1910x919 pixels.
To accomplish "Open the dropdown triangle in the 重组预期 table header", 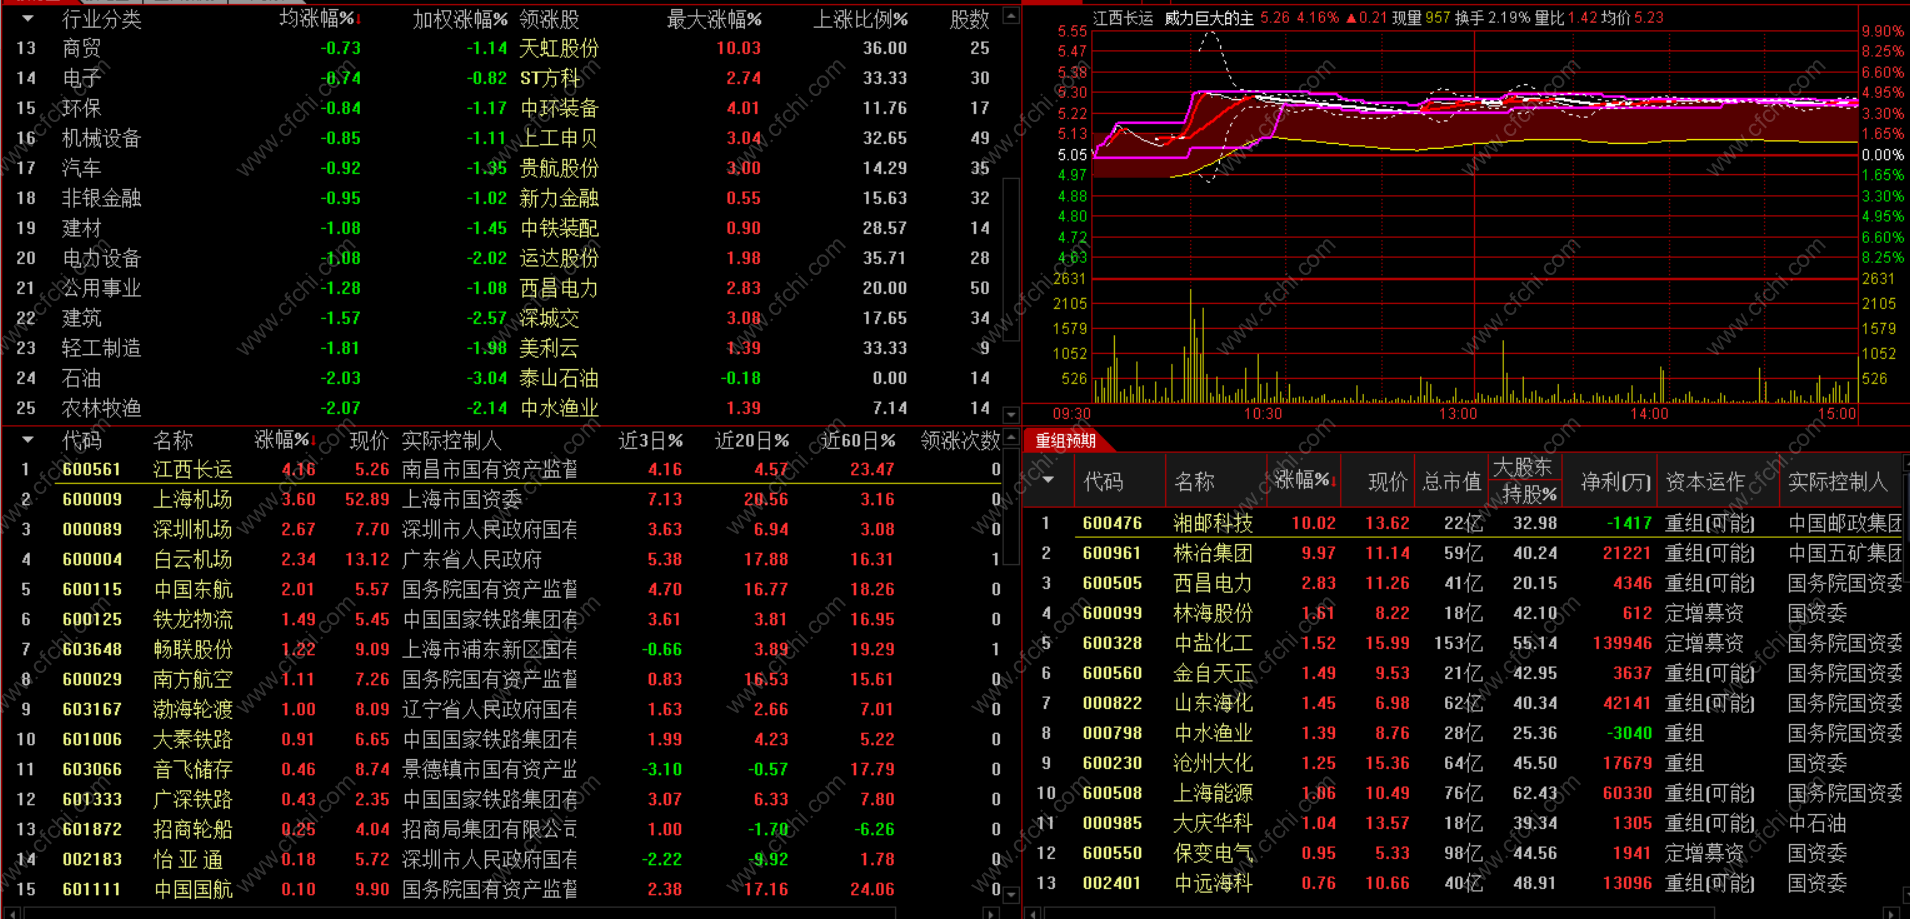I will [x=1047, y=480].
